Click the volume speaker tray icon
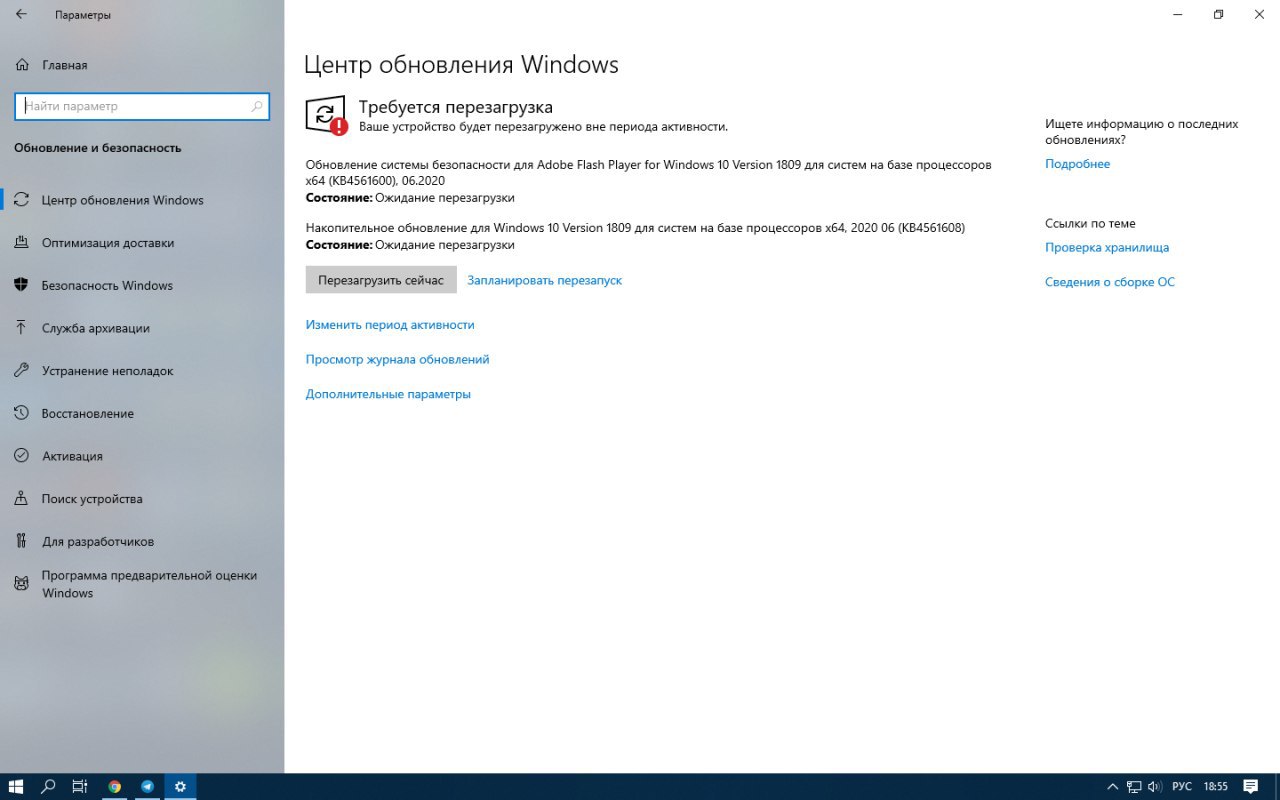Screen dimensions: 1280x800 point(1155,787)
